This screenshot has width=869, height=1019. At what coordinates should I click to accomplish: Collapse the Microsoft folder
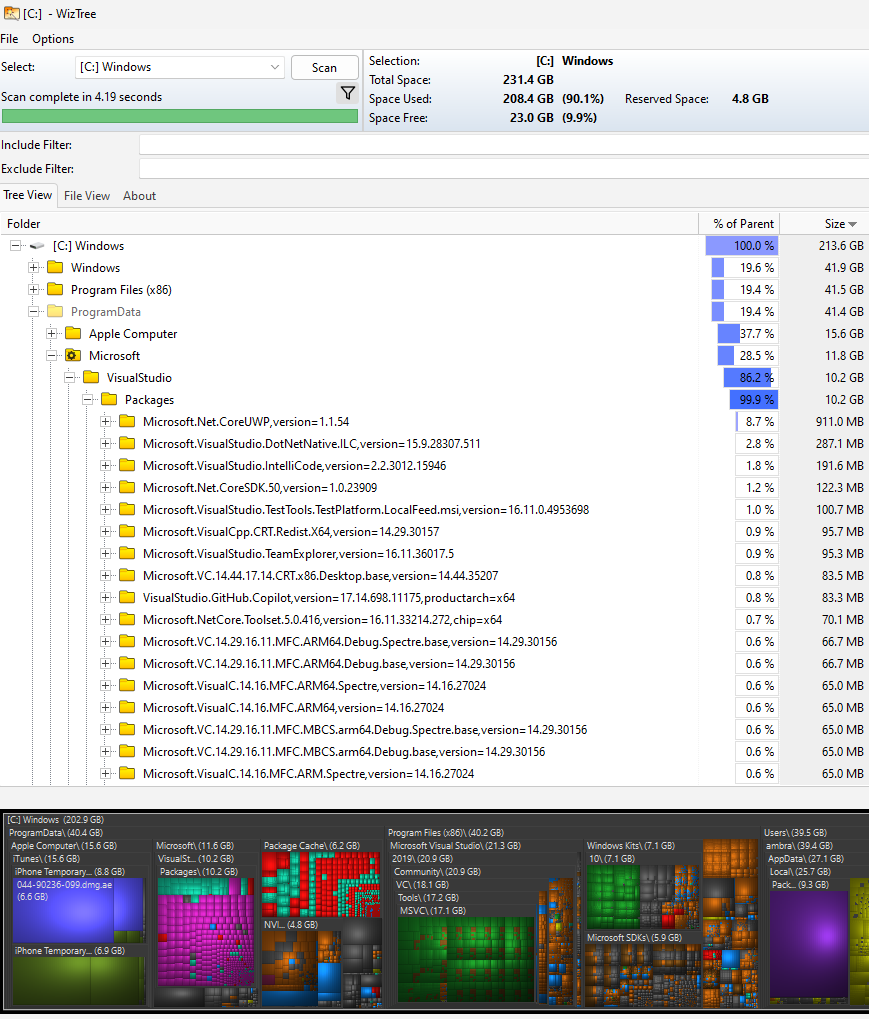[x=51, y=355]
